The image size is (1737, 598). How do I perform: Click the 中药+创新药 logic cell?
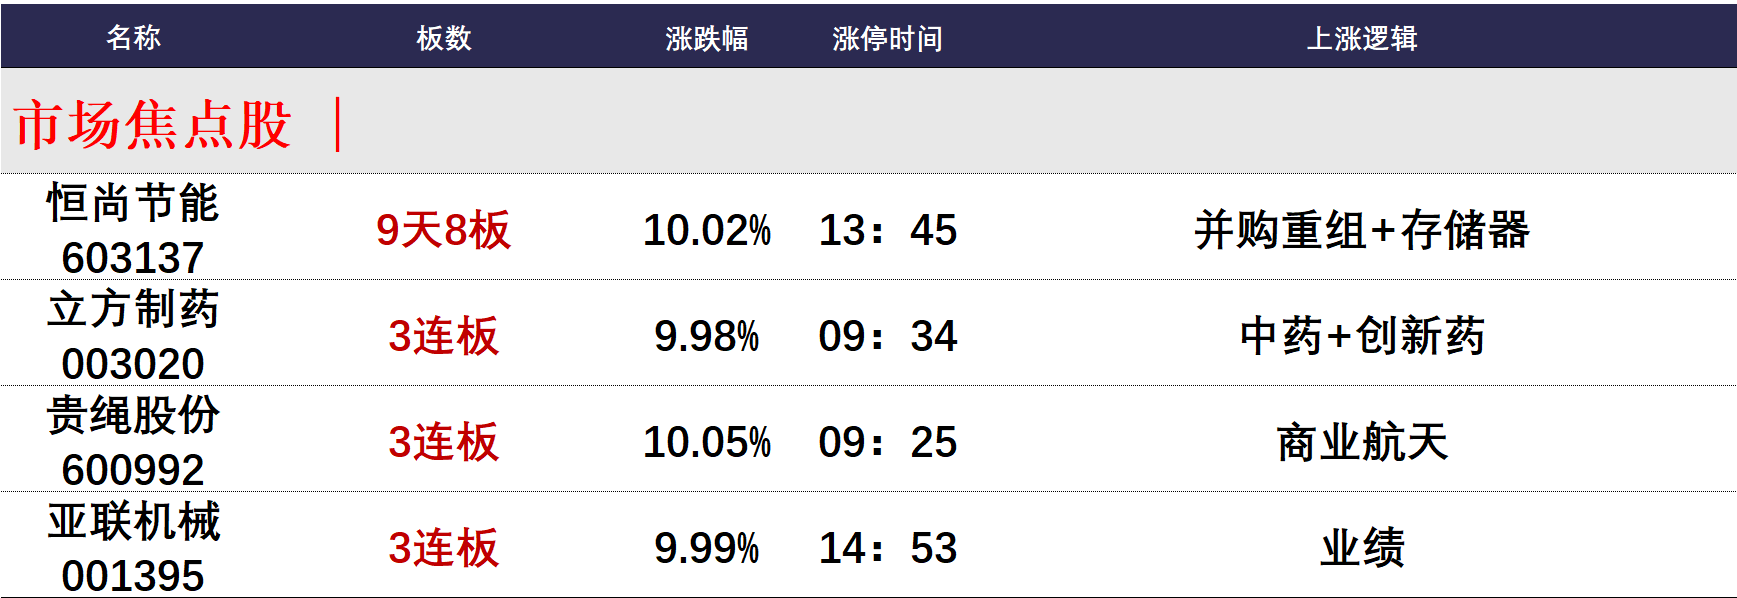1362,336
